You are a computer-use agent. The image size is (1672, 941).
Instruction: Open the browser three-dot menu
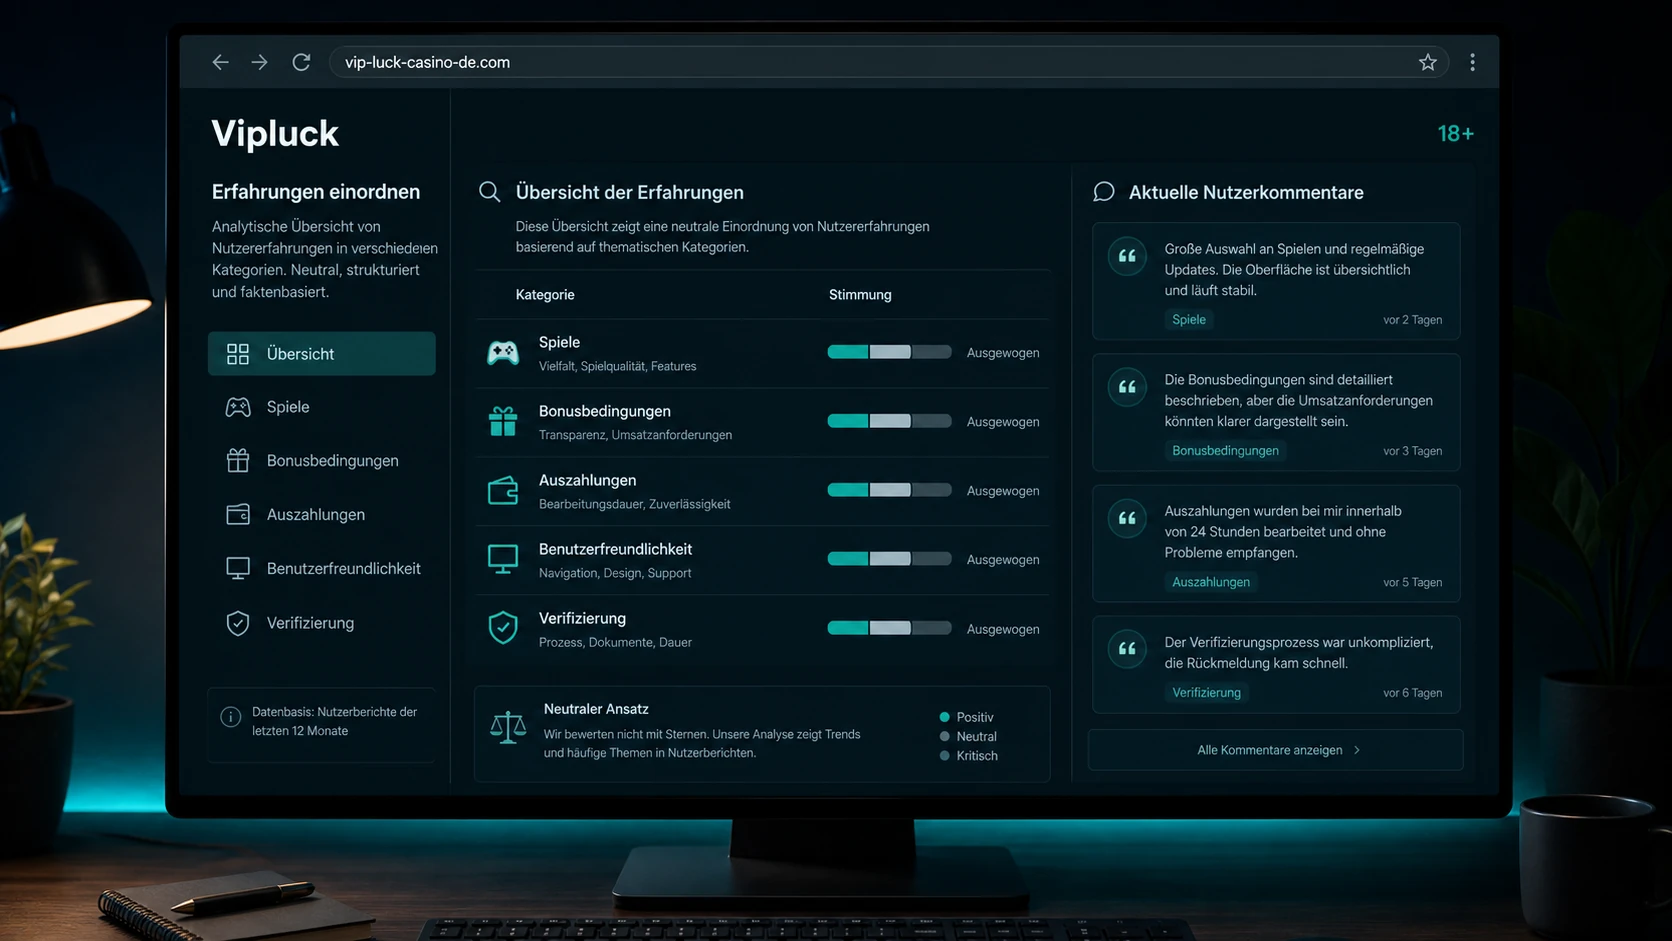[1472, 62]
